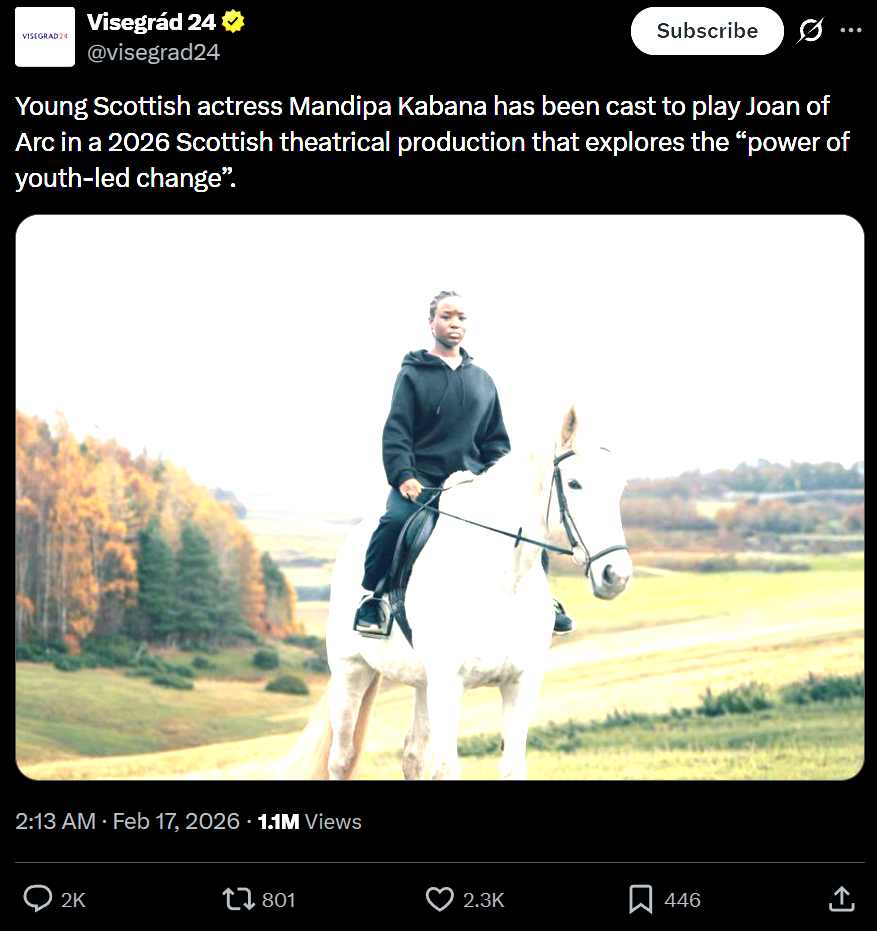Viewport: 877px width, 931px height.
Task: Open the three-dot more options menu
Action: (x=851, y=31)
